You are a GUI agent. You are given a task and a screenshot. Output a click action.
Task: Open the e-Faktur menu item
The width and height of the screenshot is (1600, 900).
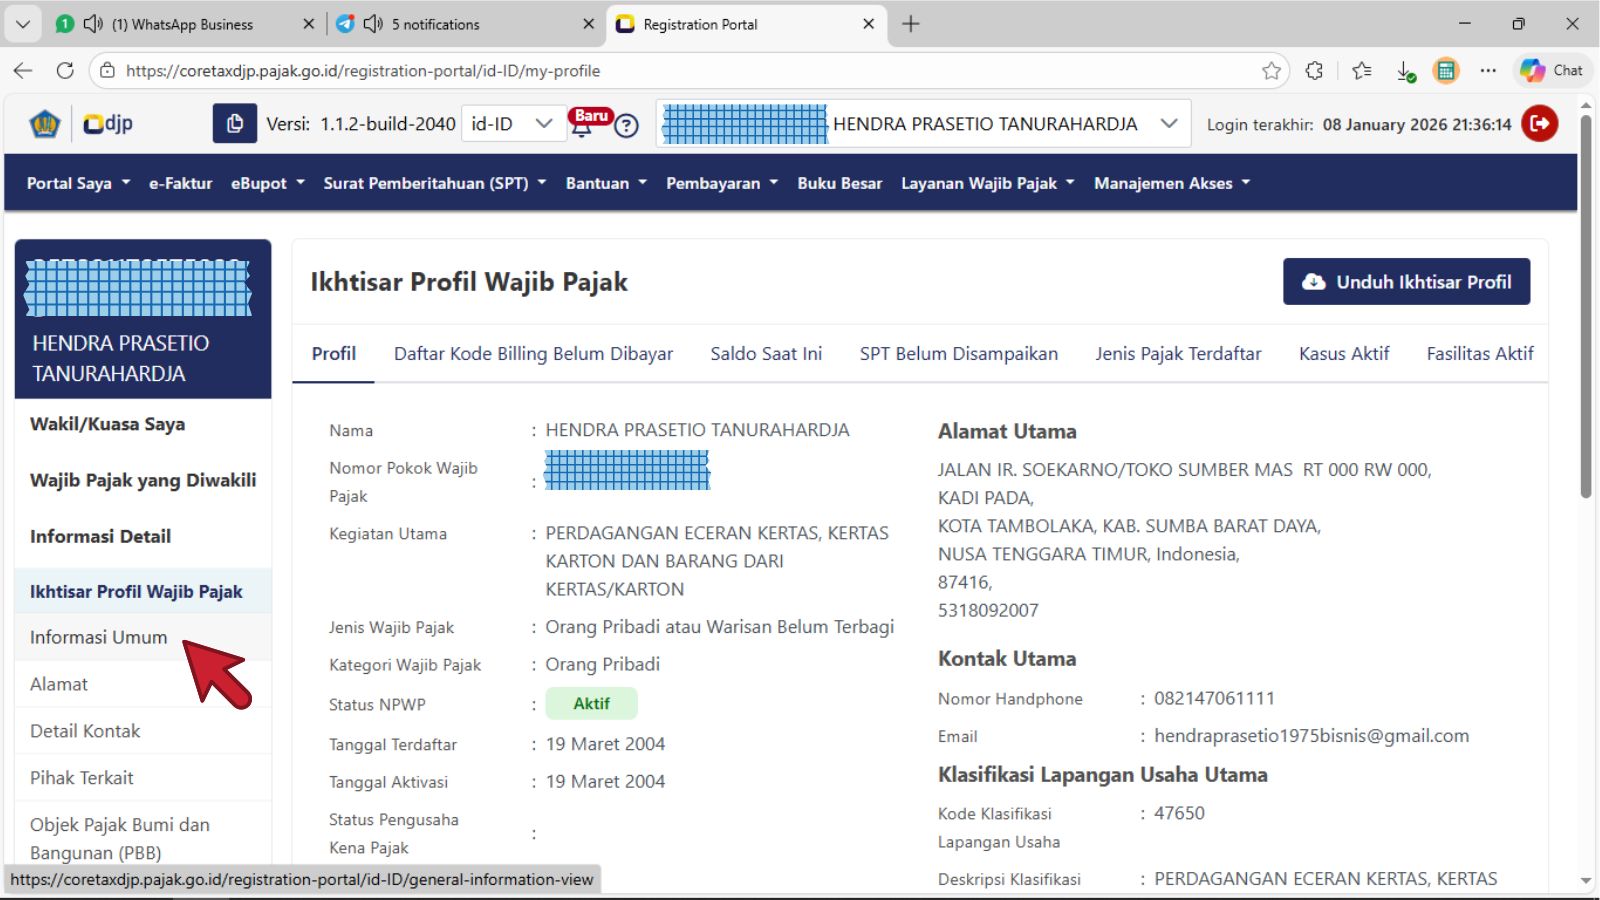[180, 183]
